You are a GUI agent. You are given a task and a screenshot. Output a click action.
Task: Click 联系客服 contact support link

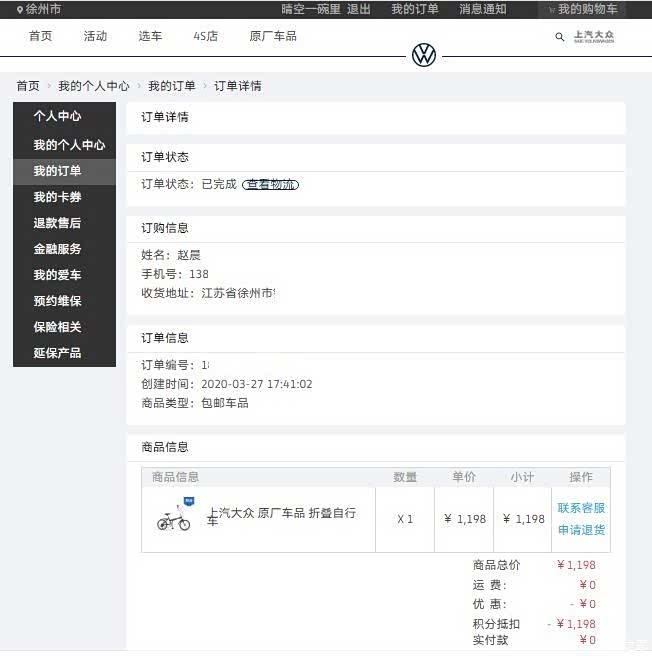[x=581, y=508]
